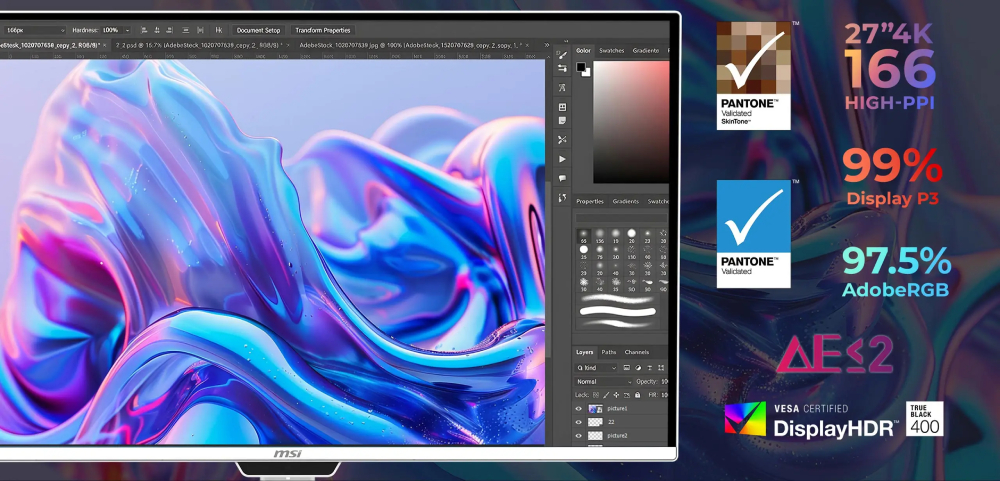The height and width of the screenshot is (481, 1000).
Task: Select the first brush stroke preview
Action: pos(617,299)
